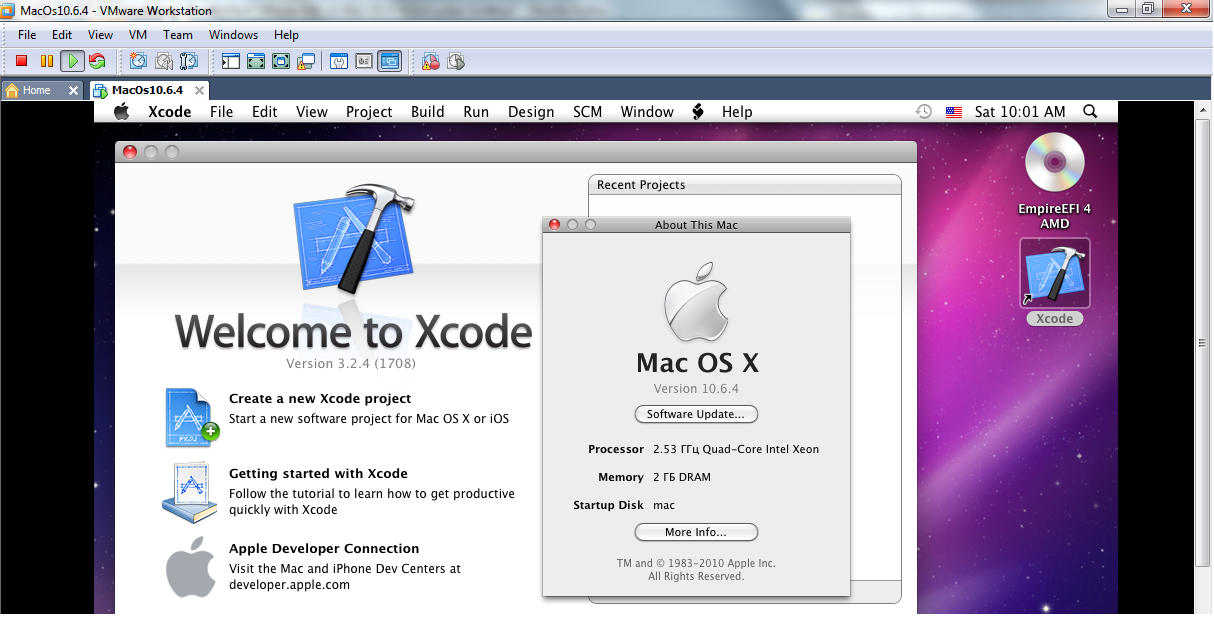The height and width of the screenshot is (618, 1214).
Task: Close the About This Mac window
Action: (x=555, y=225)
